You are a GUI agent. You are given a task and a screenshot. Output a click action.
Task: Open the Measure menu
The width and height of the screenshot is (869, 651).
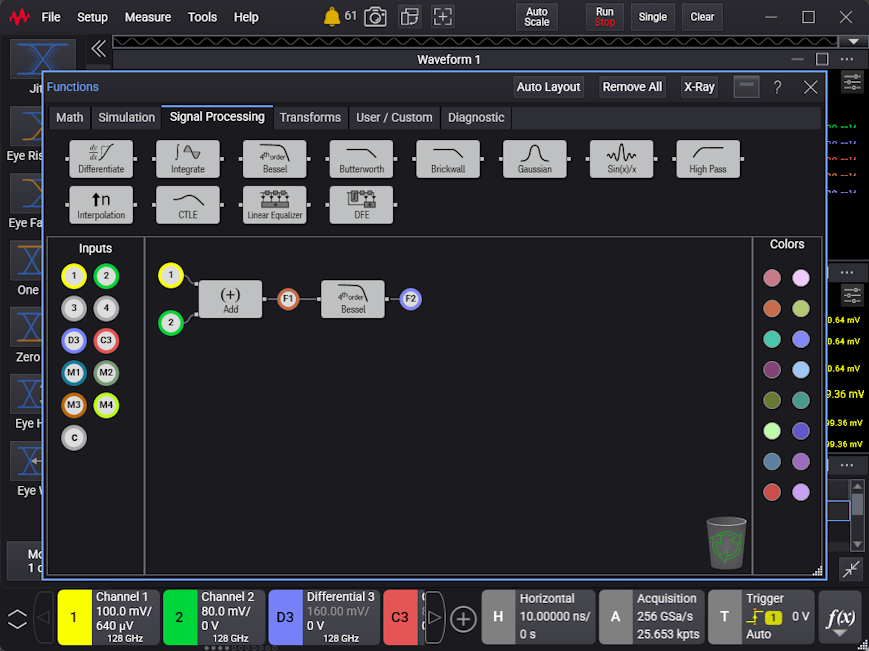coord(148,17)
